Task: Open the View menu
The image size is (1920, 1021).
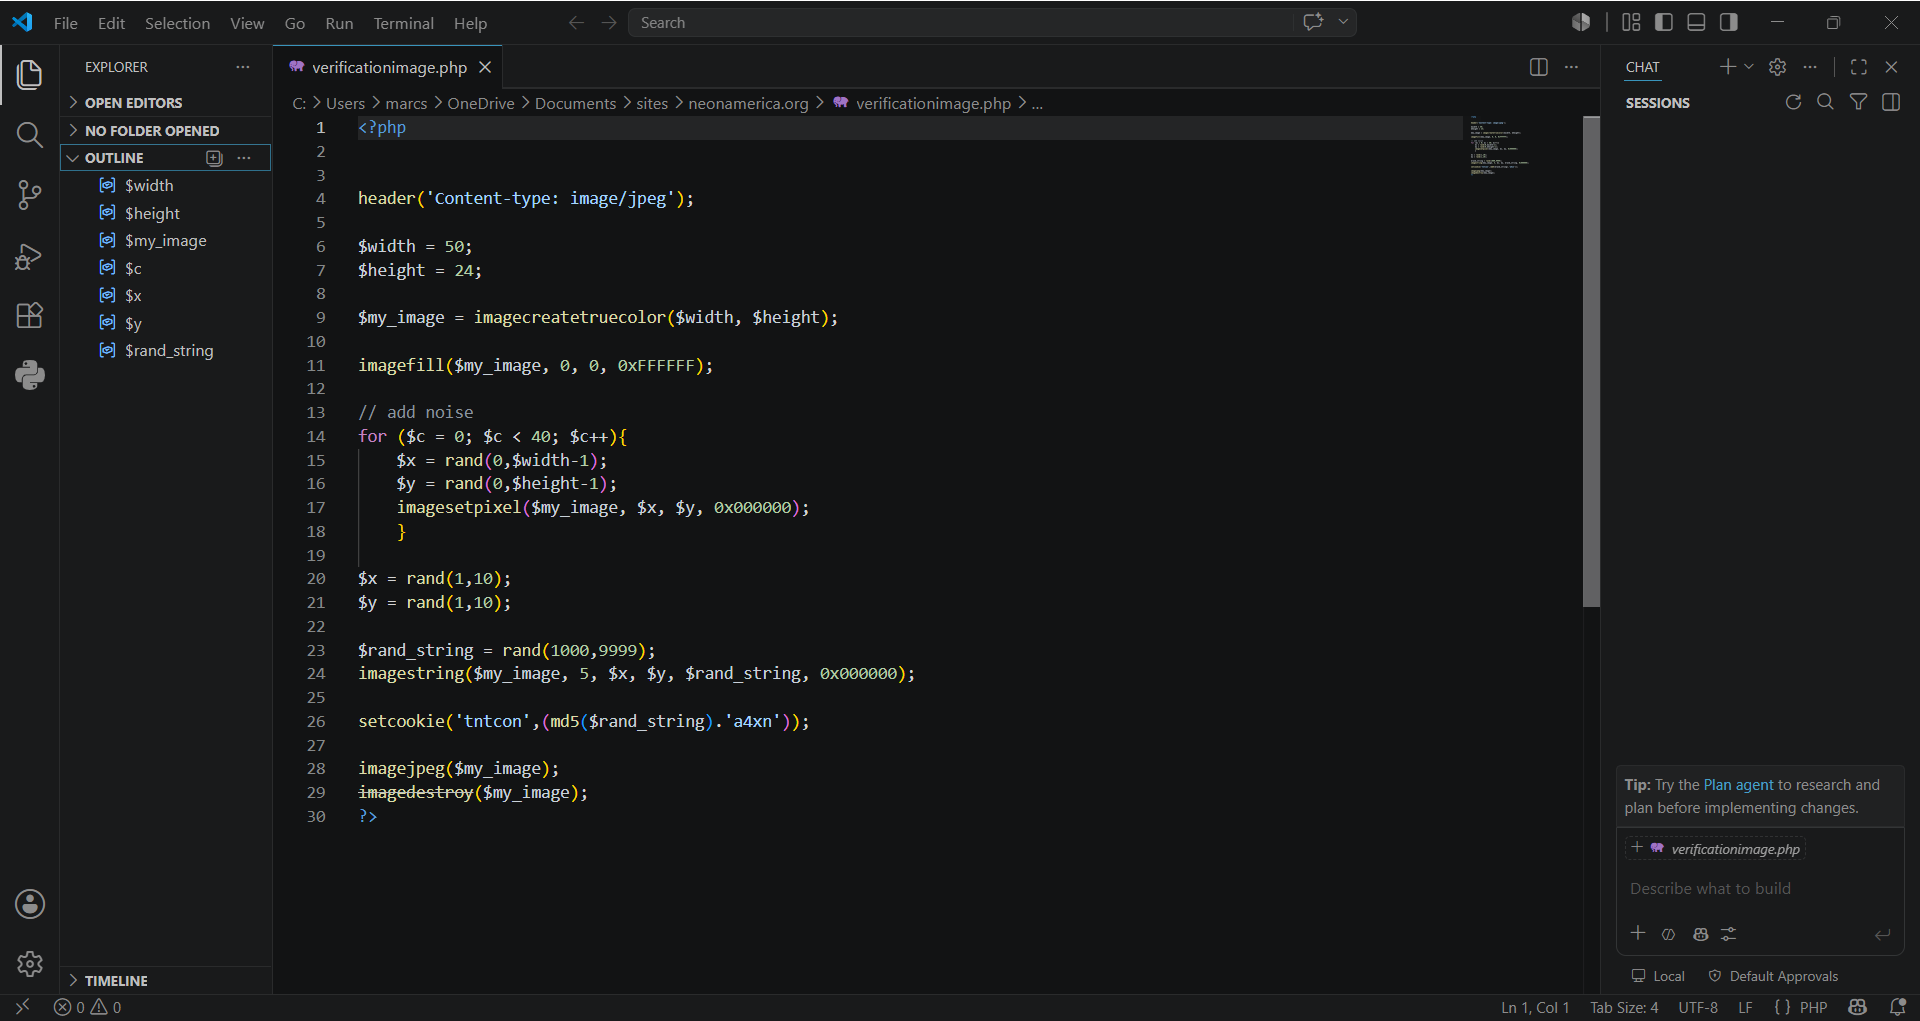Action: [x=247, y=23]
